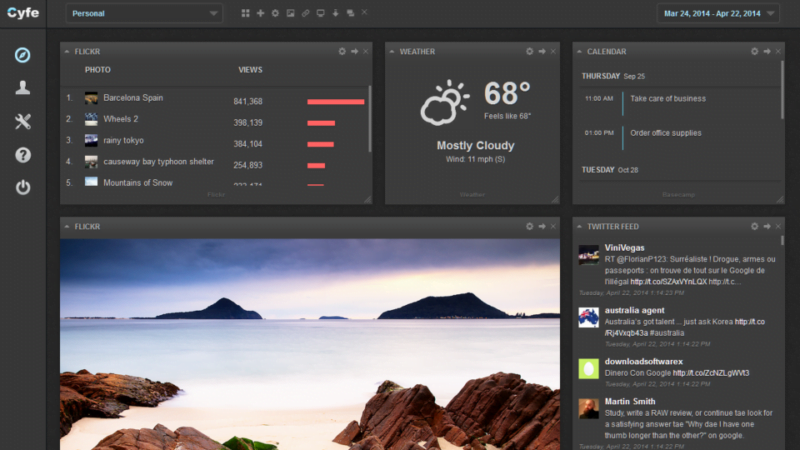Click the Calendar widget arrow export icon
The height and width of the screenshot is (450, 800).
click(767, 51)
